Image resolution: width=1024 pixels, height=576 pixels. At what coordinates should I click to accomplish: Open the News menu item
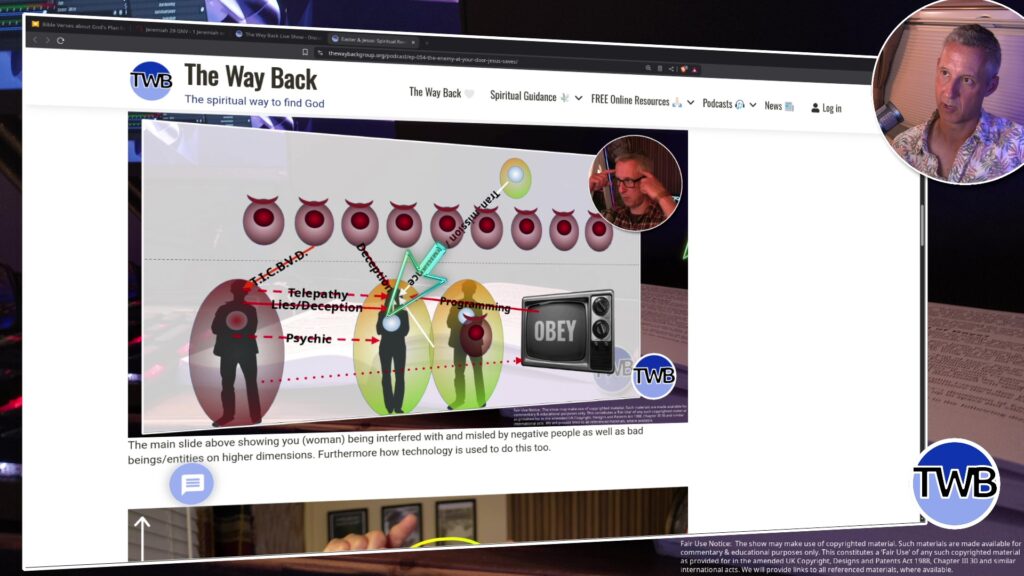click(x=779, y=106)
